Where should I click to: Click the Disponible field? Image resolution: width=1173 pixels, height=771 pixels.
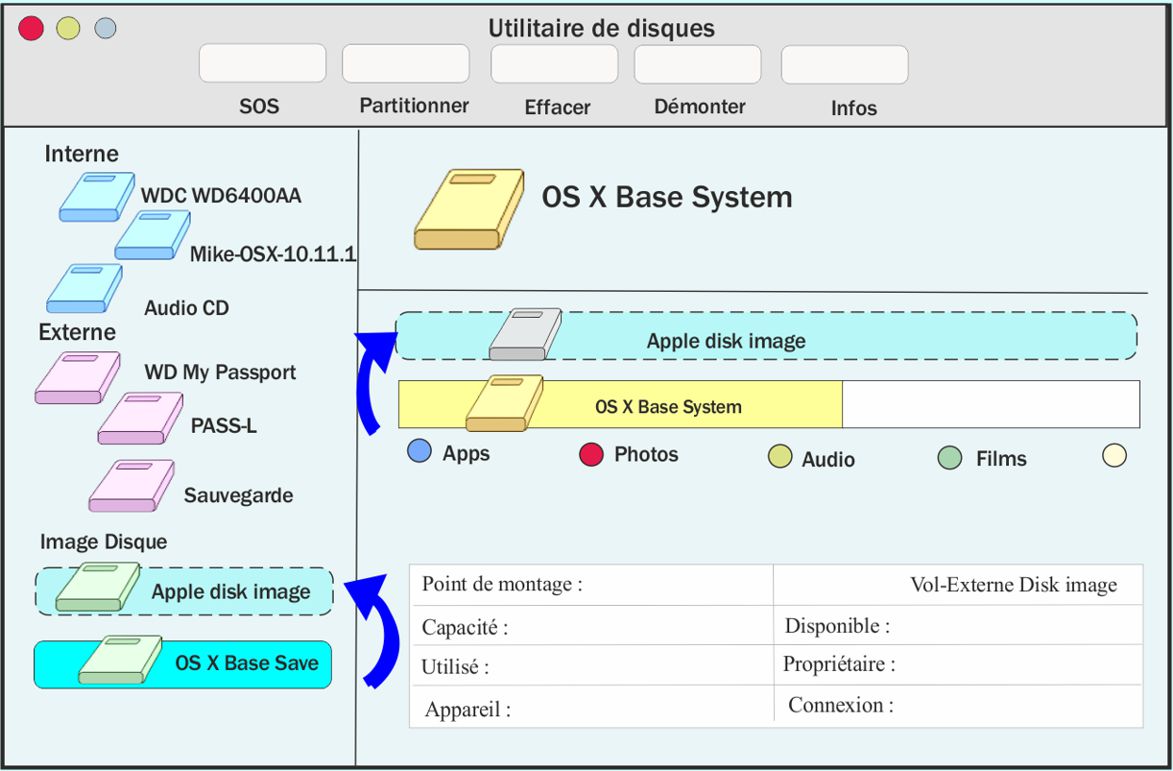click(x=958, y=625)
